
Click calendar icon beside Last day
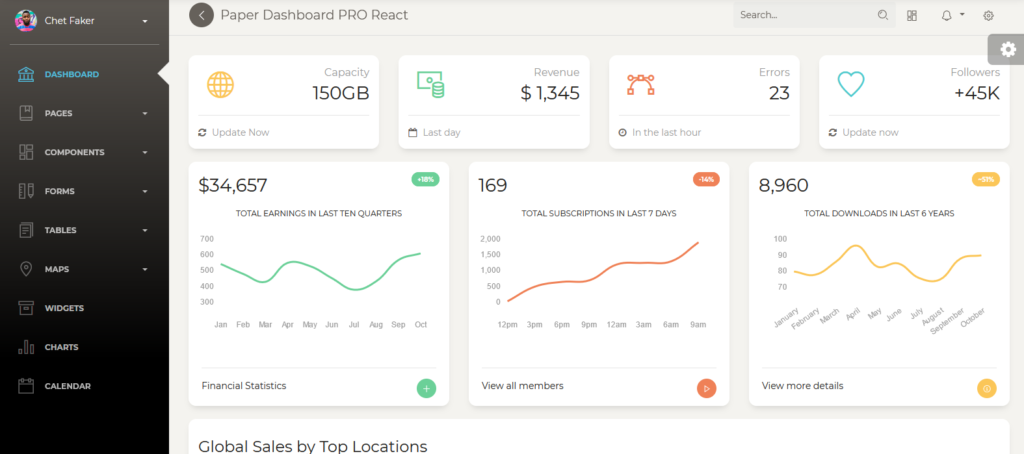pos(413,133)
